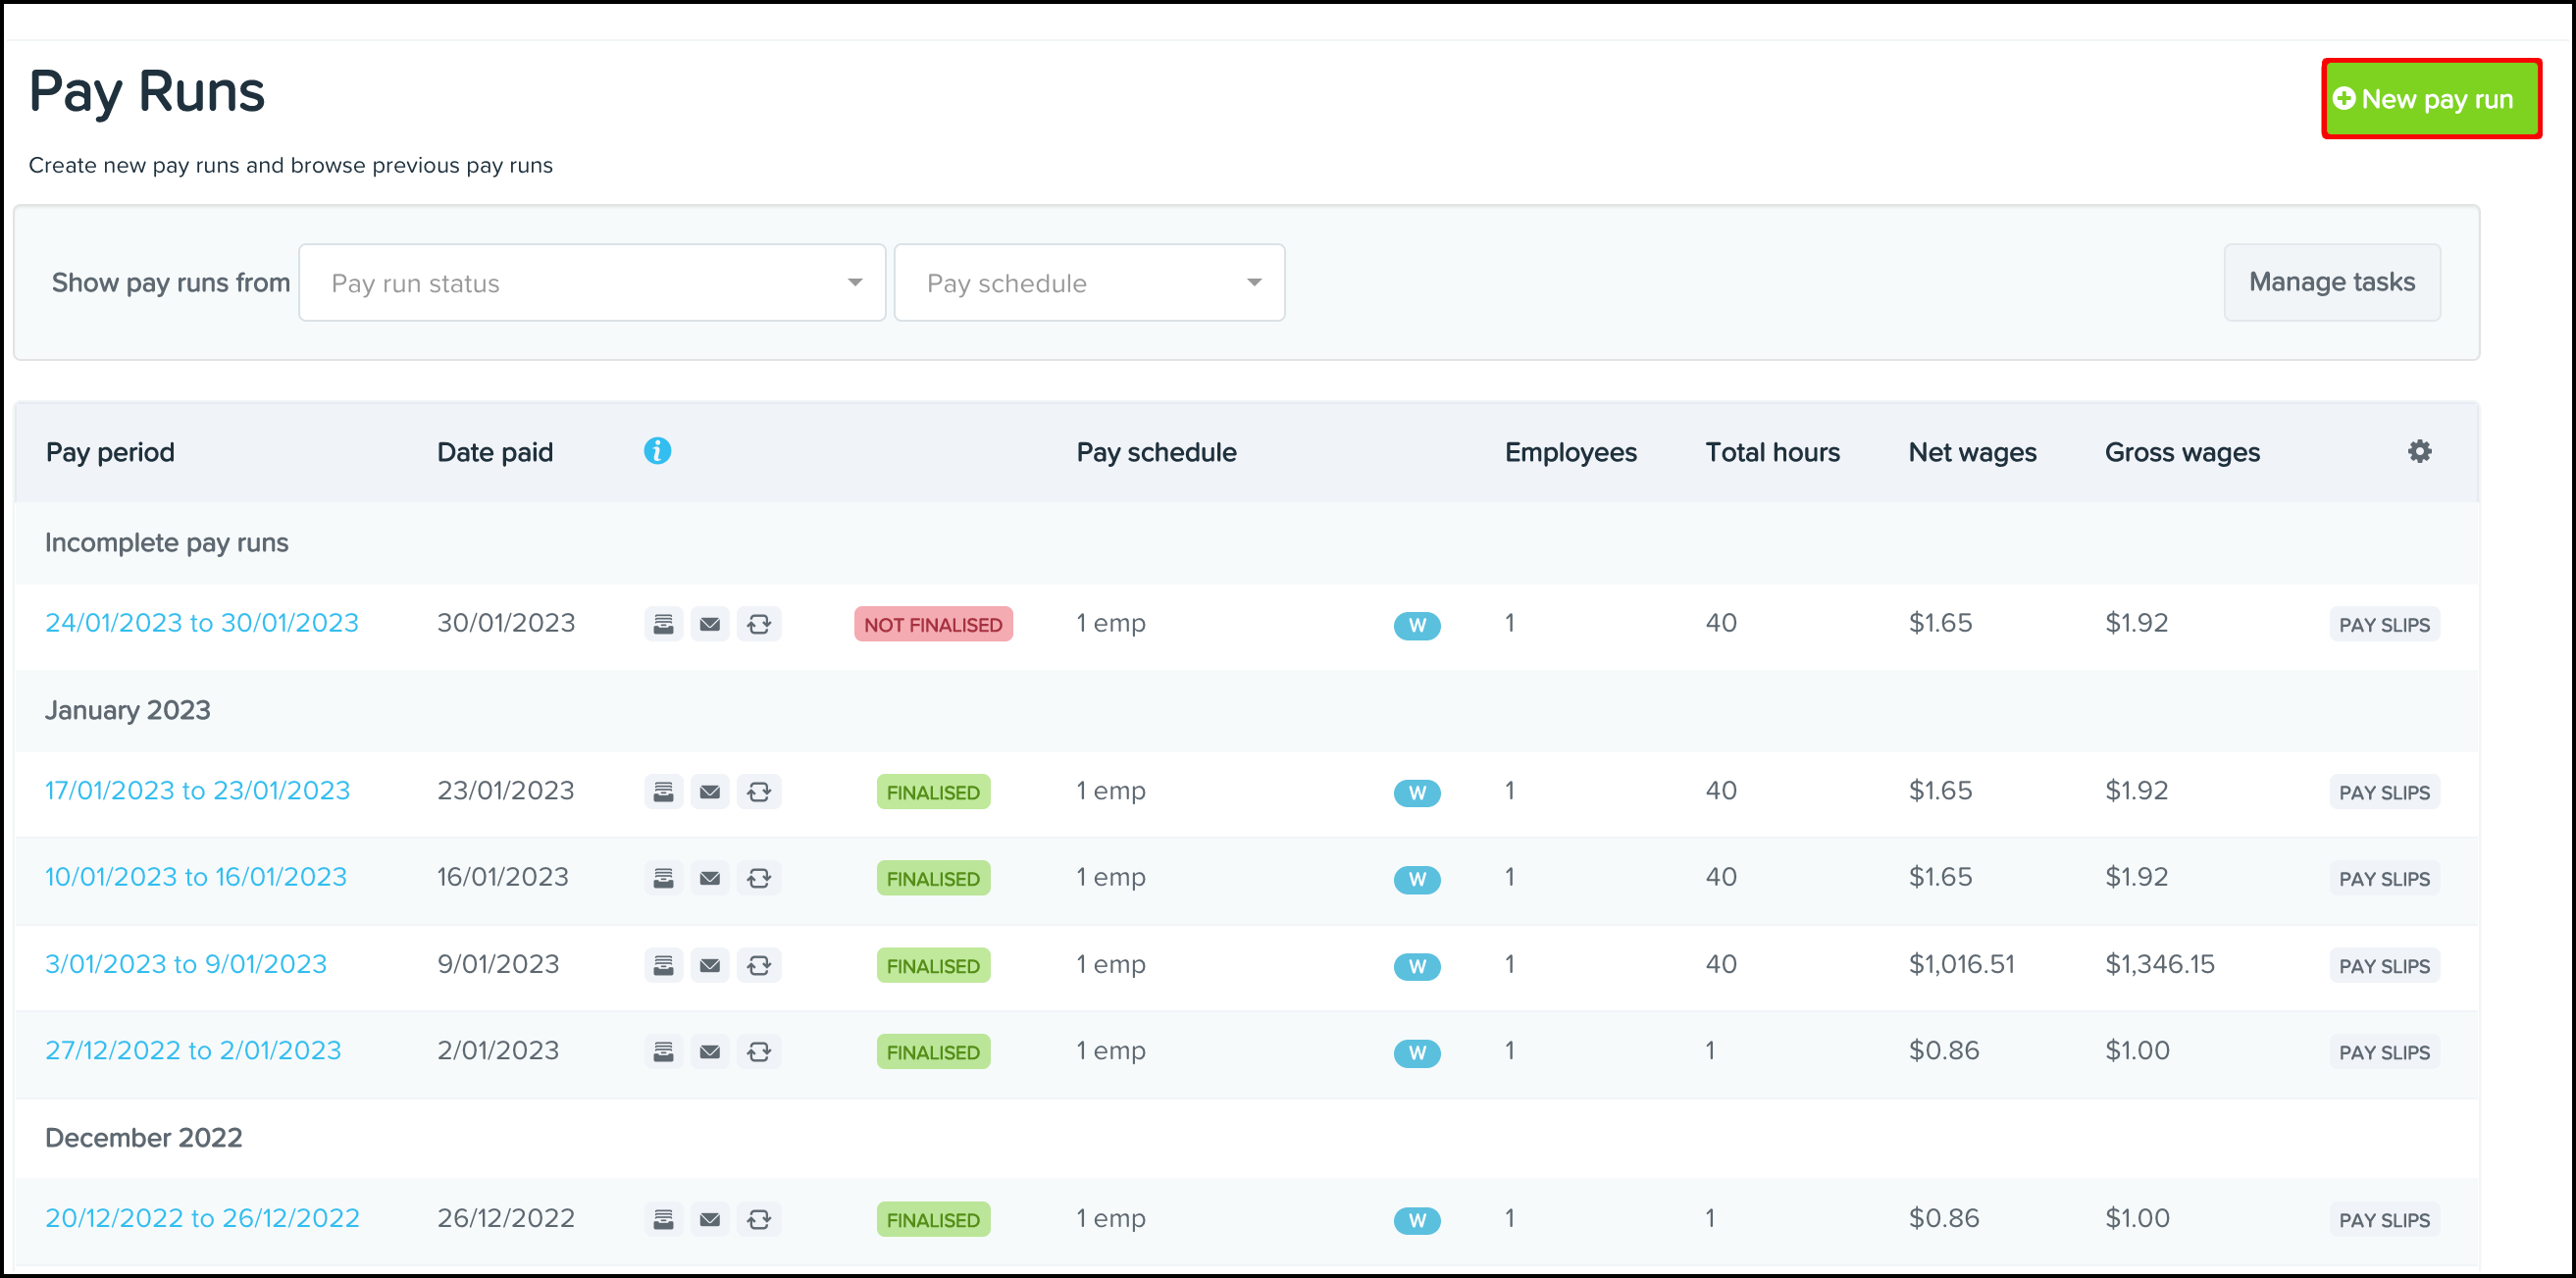Click archive drawer icon for 2/01/2023 pay run
This screenshot has width=2576, height=1278.
pyautogui.click(x=663, y=1051)
